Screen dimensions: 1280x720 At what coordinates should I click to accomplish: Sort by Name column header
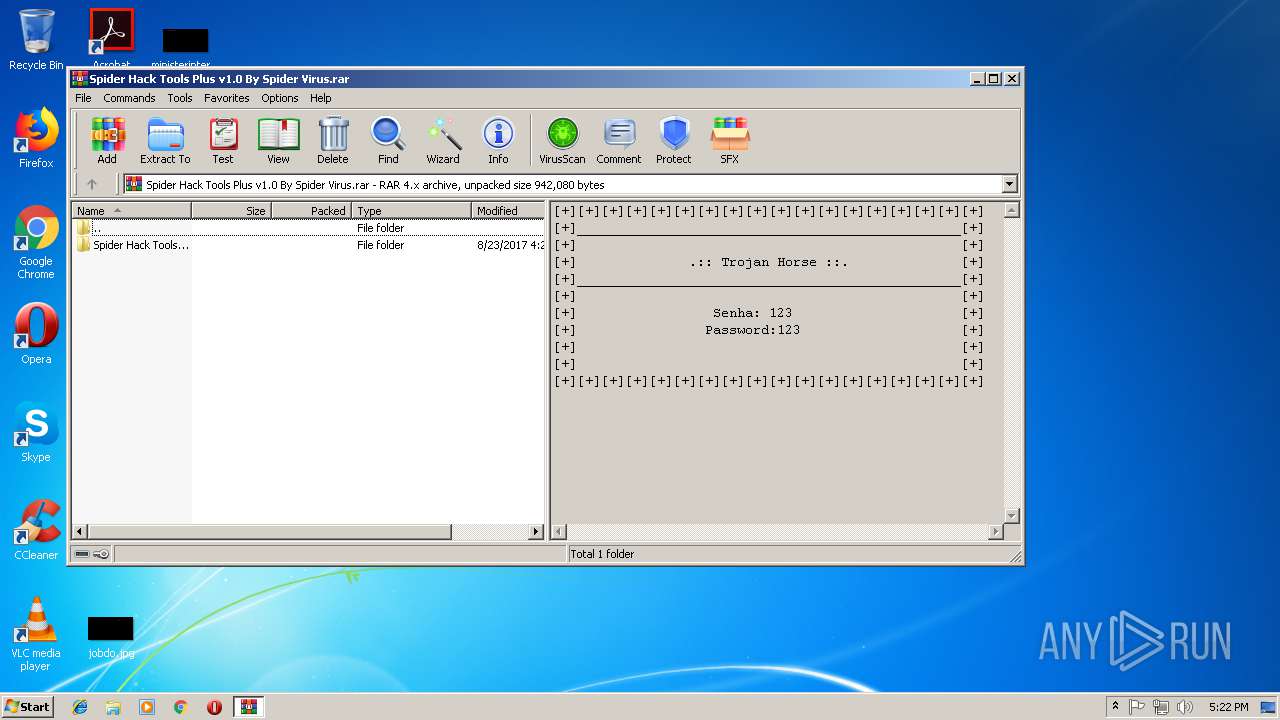pyautogui.click(x=131, y=211)
